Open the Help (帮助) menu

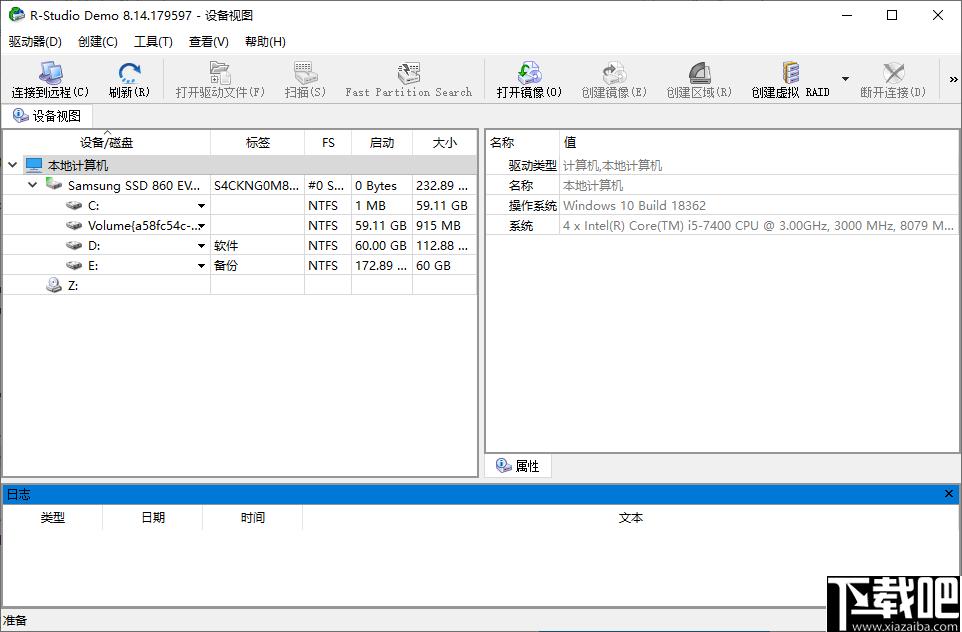pos(265,42)
